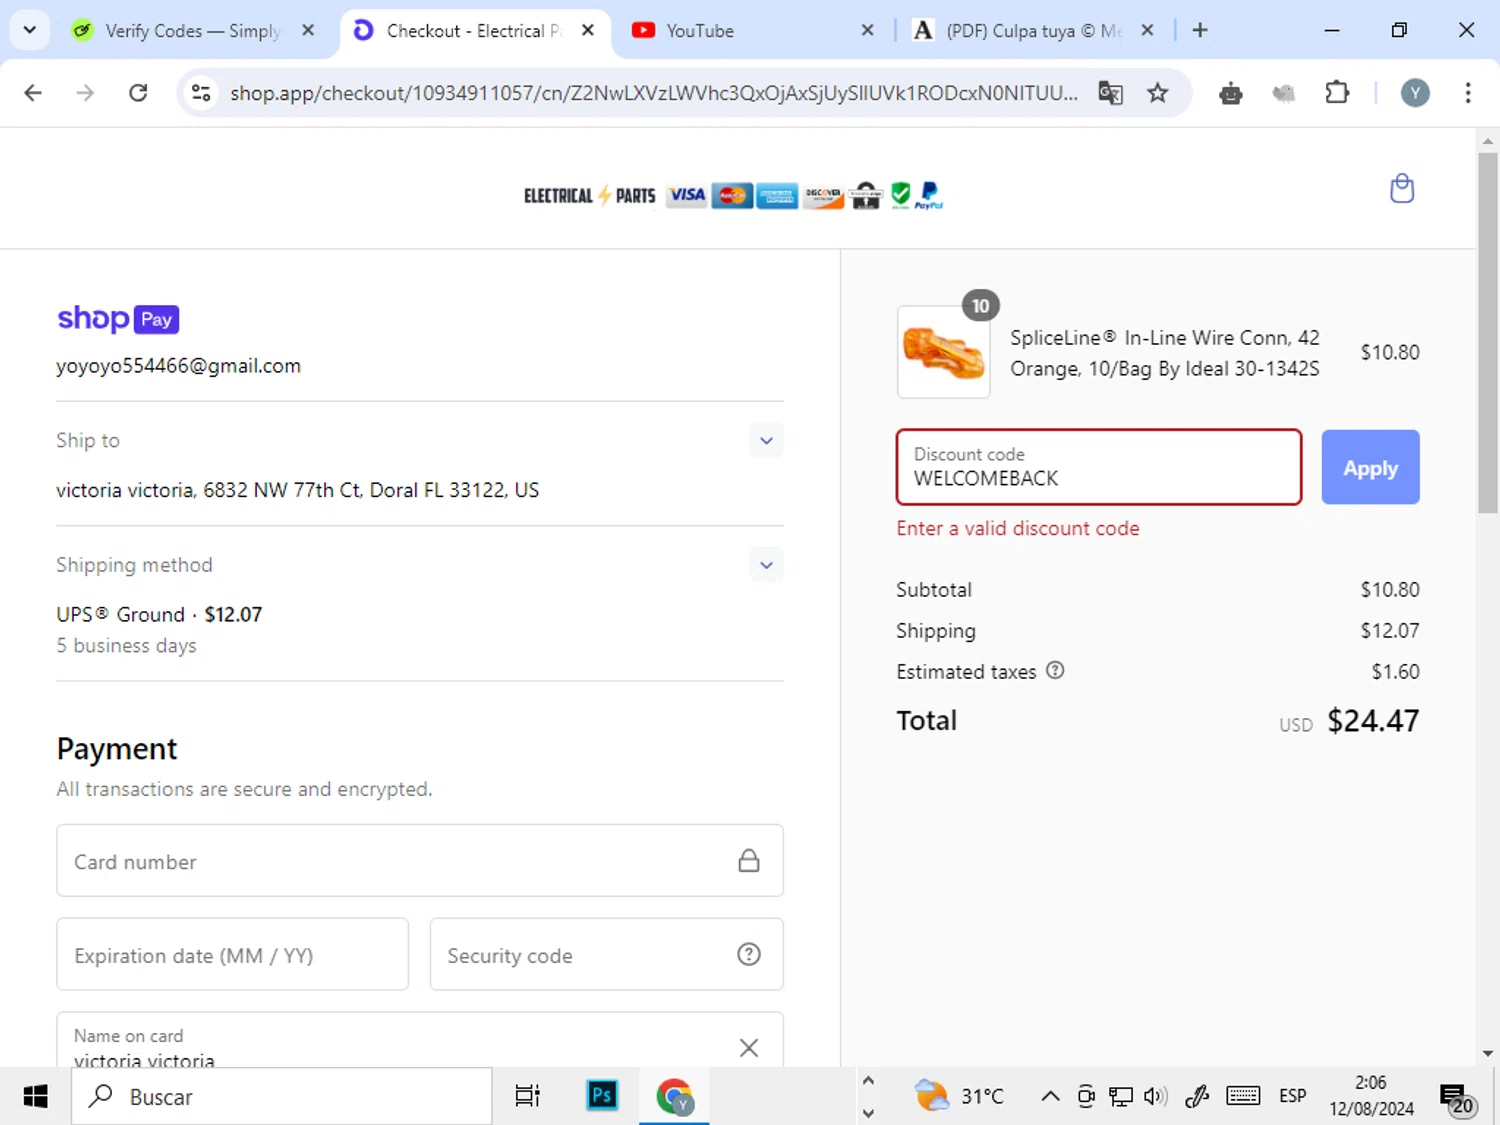Click the $24.47 total amount
Image resolution: width=1500 pixels, height=1125 pixels.
point(1373,720)
